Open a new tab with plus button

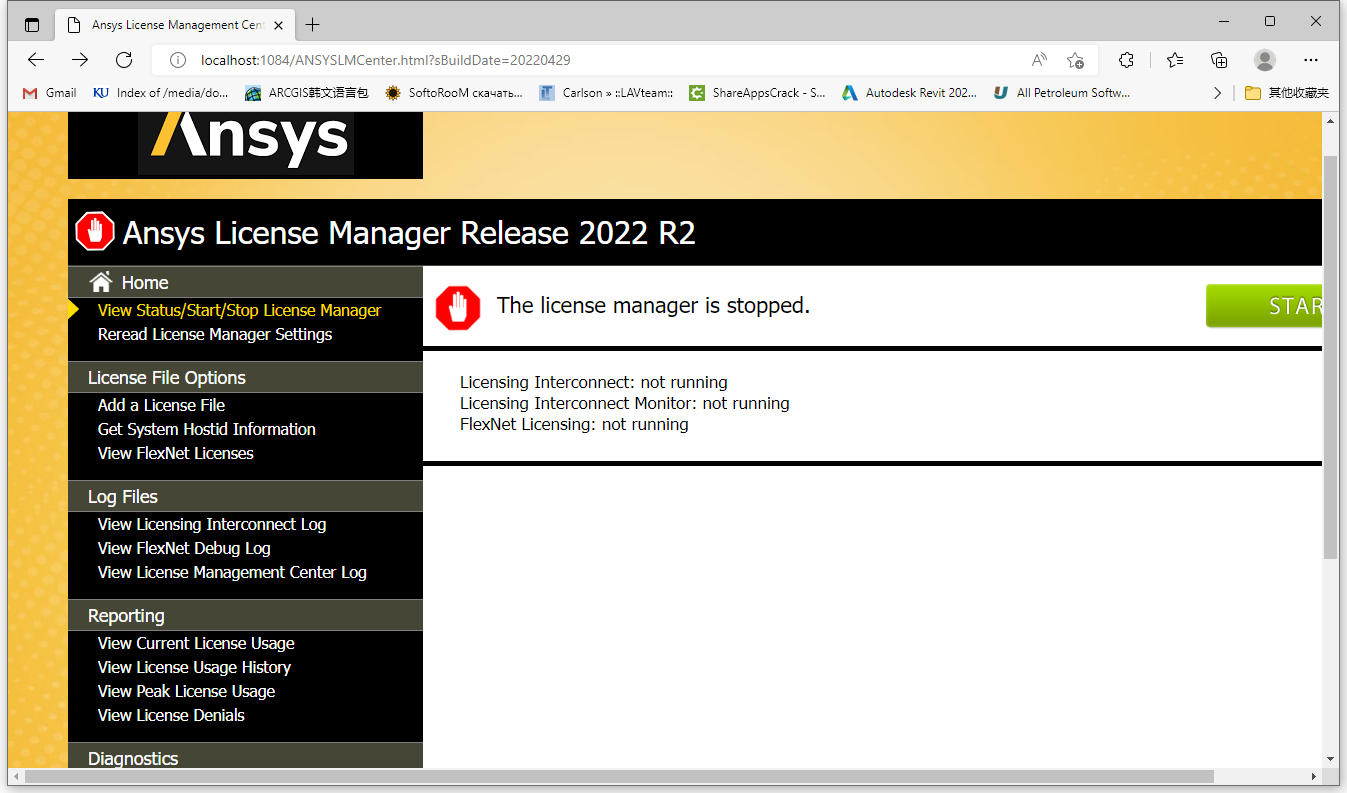(312, 24)
